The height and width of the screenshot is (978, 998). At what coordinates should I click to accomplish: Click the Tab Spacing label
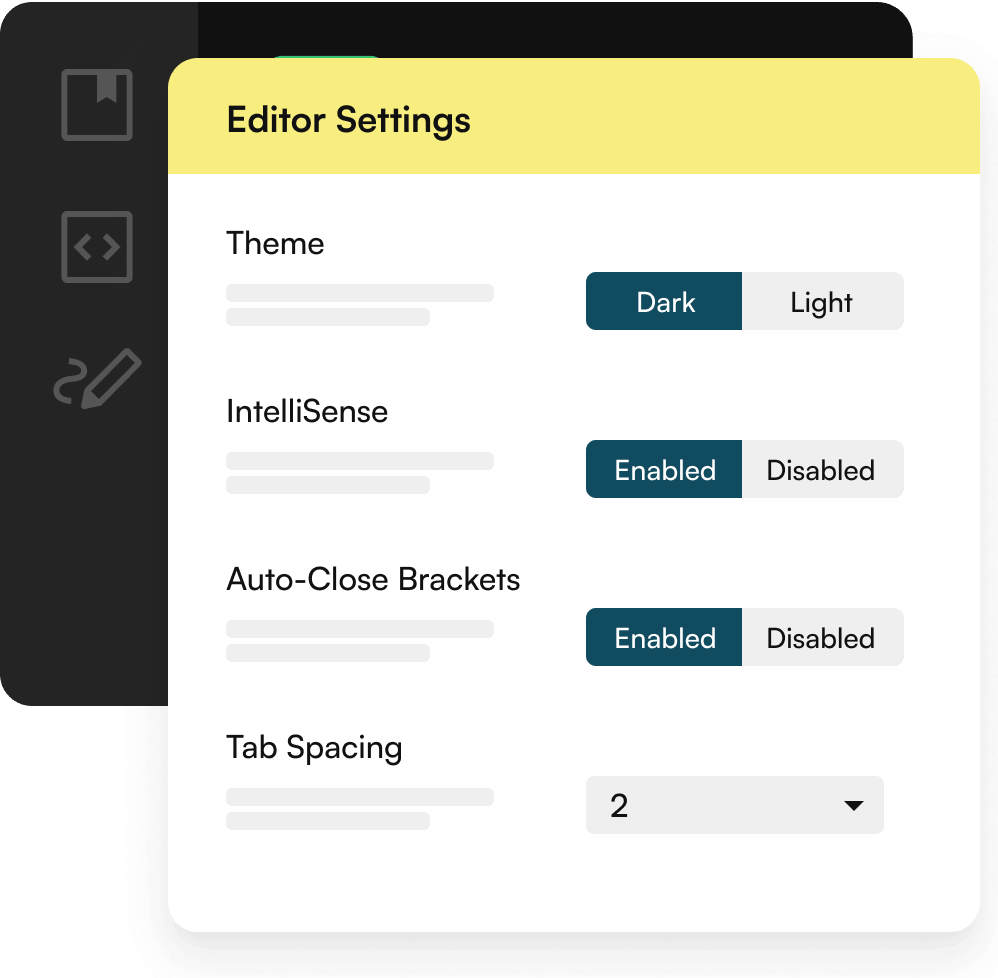click(x=314, y=747)
